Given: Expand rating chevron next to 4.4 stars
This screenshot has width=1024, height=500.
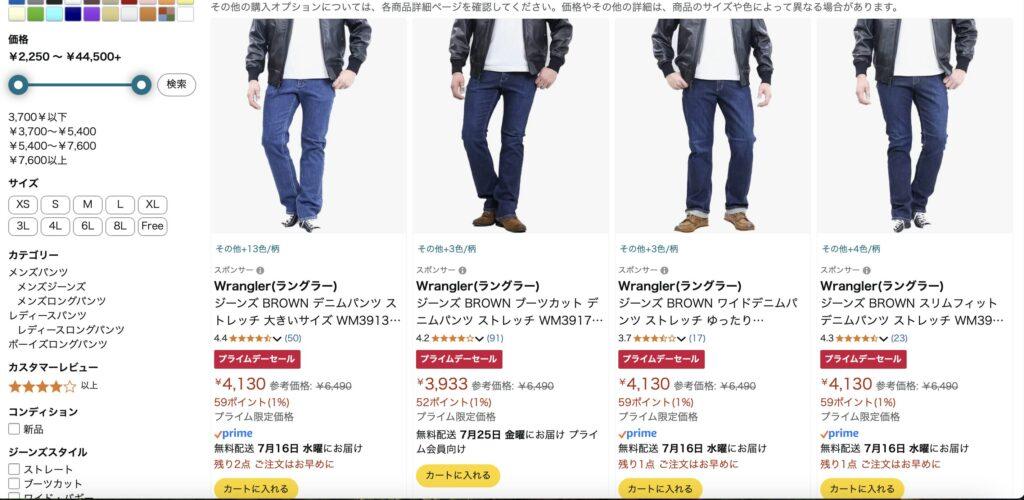Looking at the screenshot, I should [277, 339].
